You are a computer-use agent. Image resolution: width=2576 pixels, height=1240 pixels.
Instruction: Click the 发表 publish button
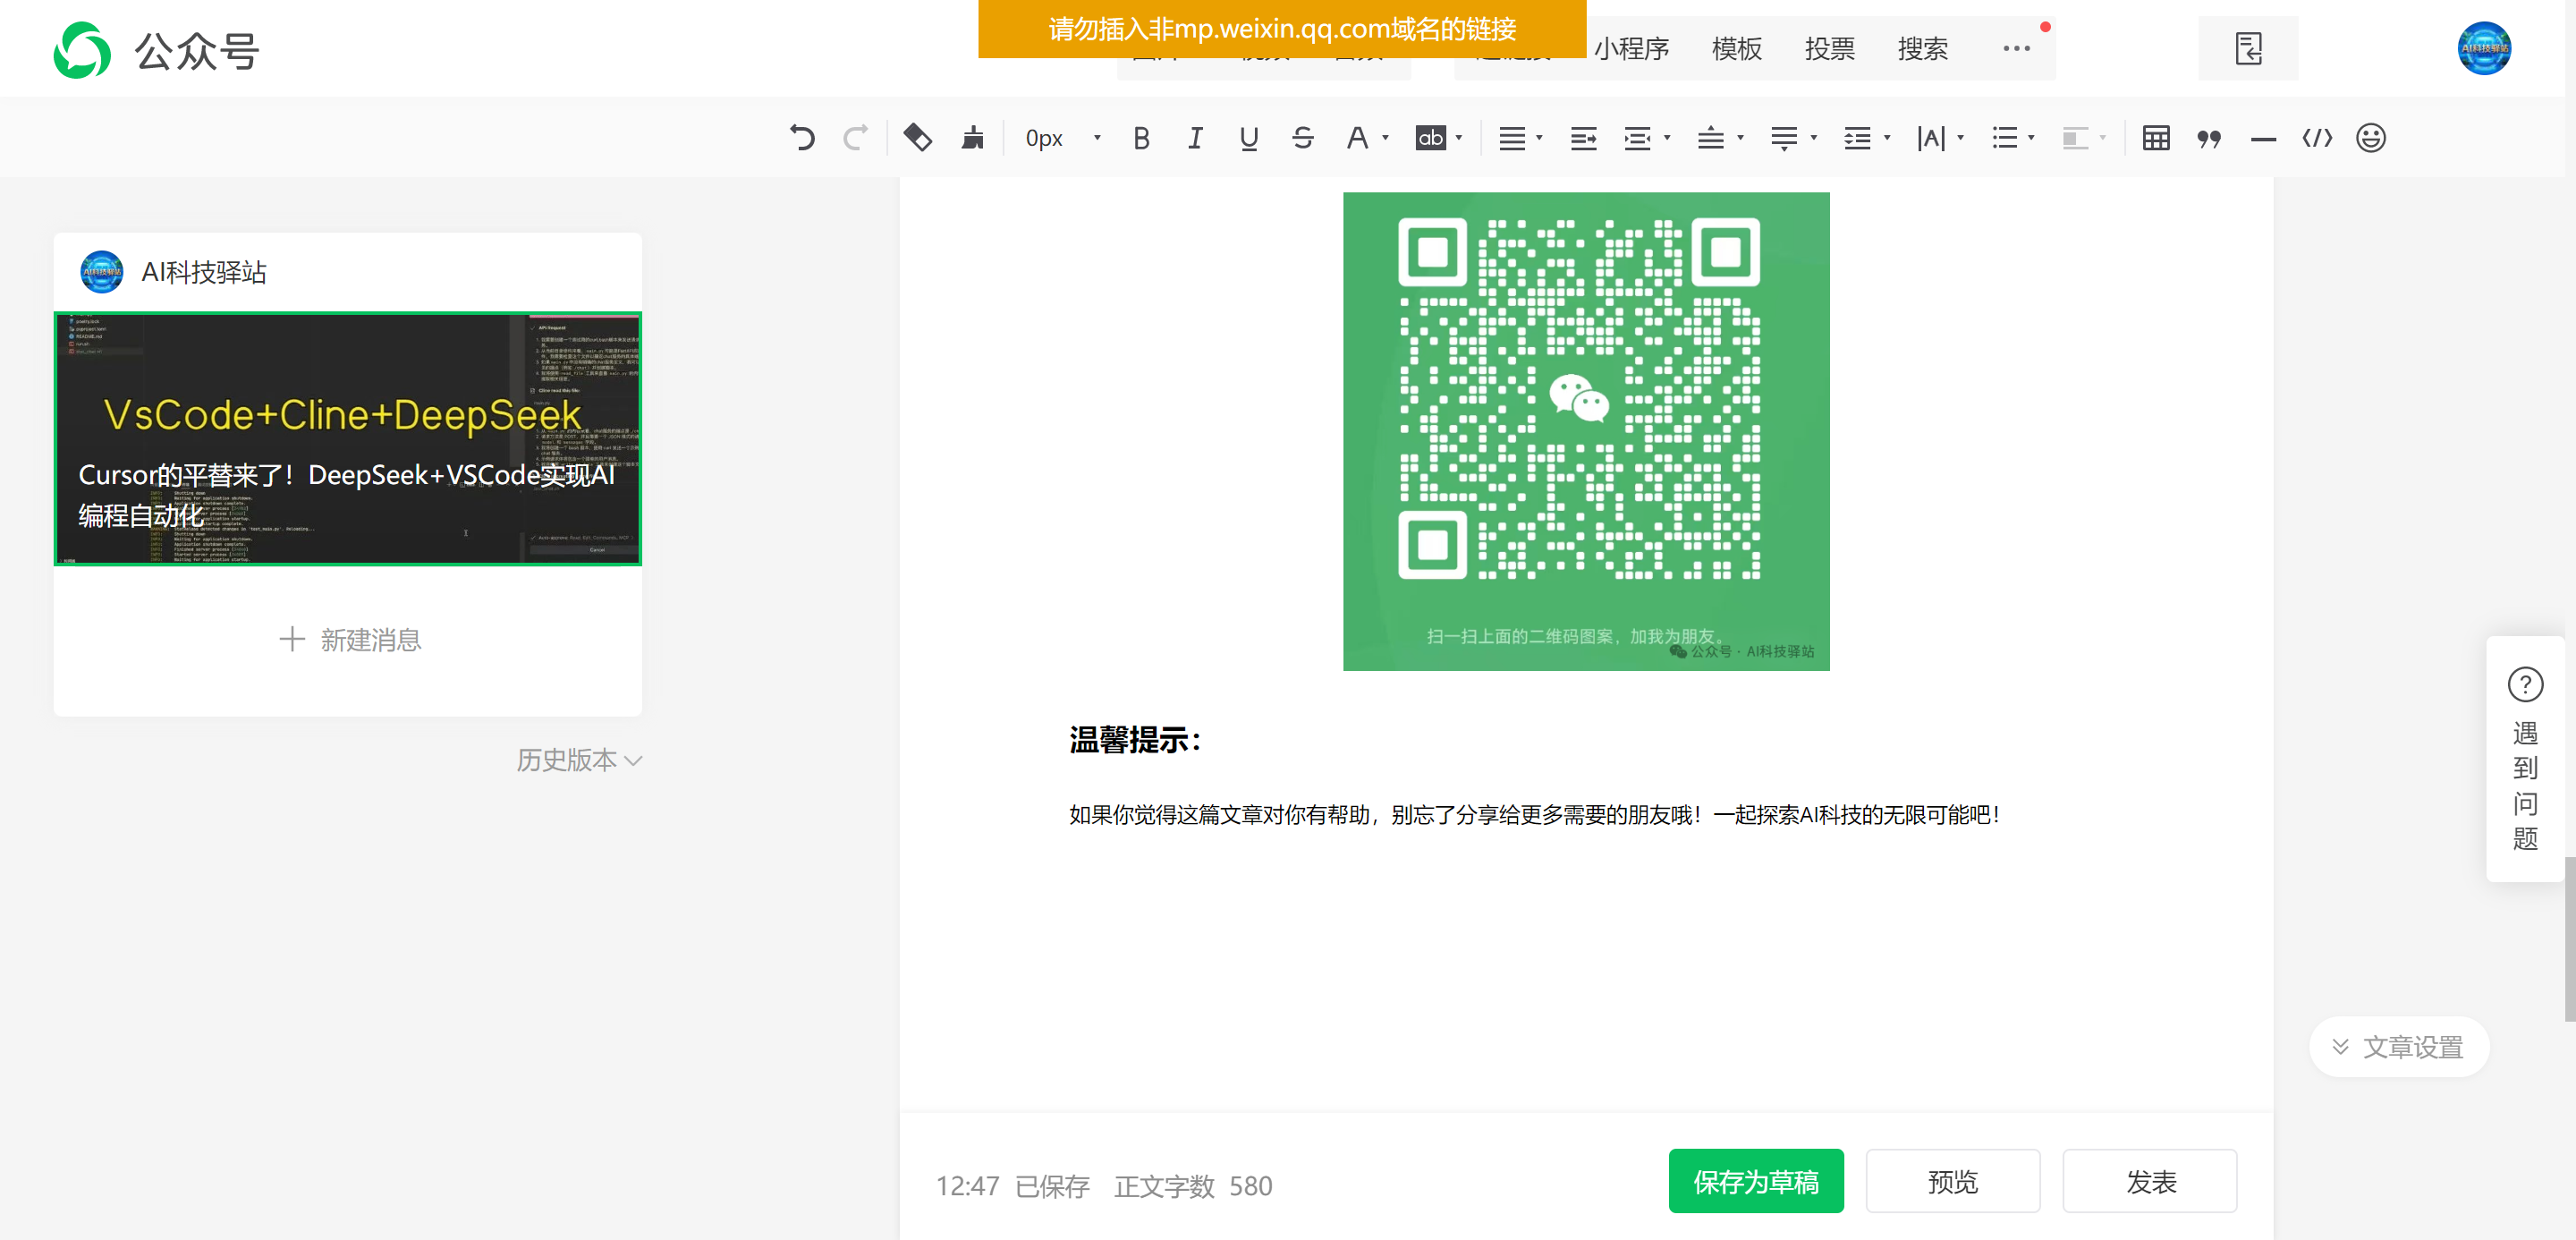click(2149, 1181)
